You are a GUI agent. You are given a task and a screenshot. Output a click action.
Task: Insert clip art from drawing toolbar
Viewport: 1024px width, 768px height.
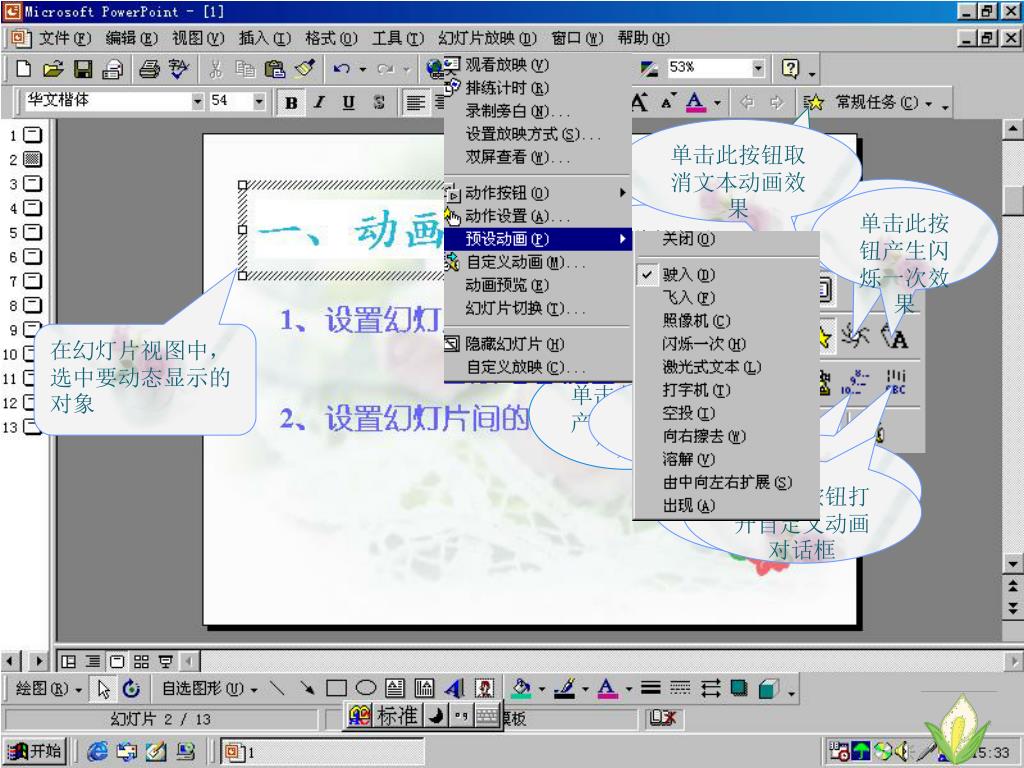coord(485,688)
